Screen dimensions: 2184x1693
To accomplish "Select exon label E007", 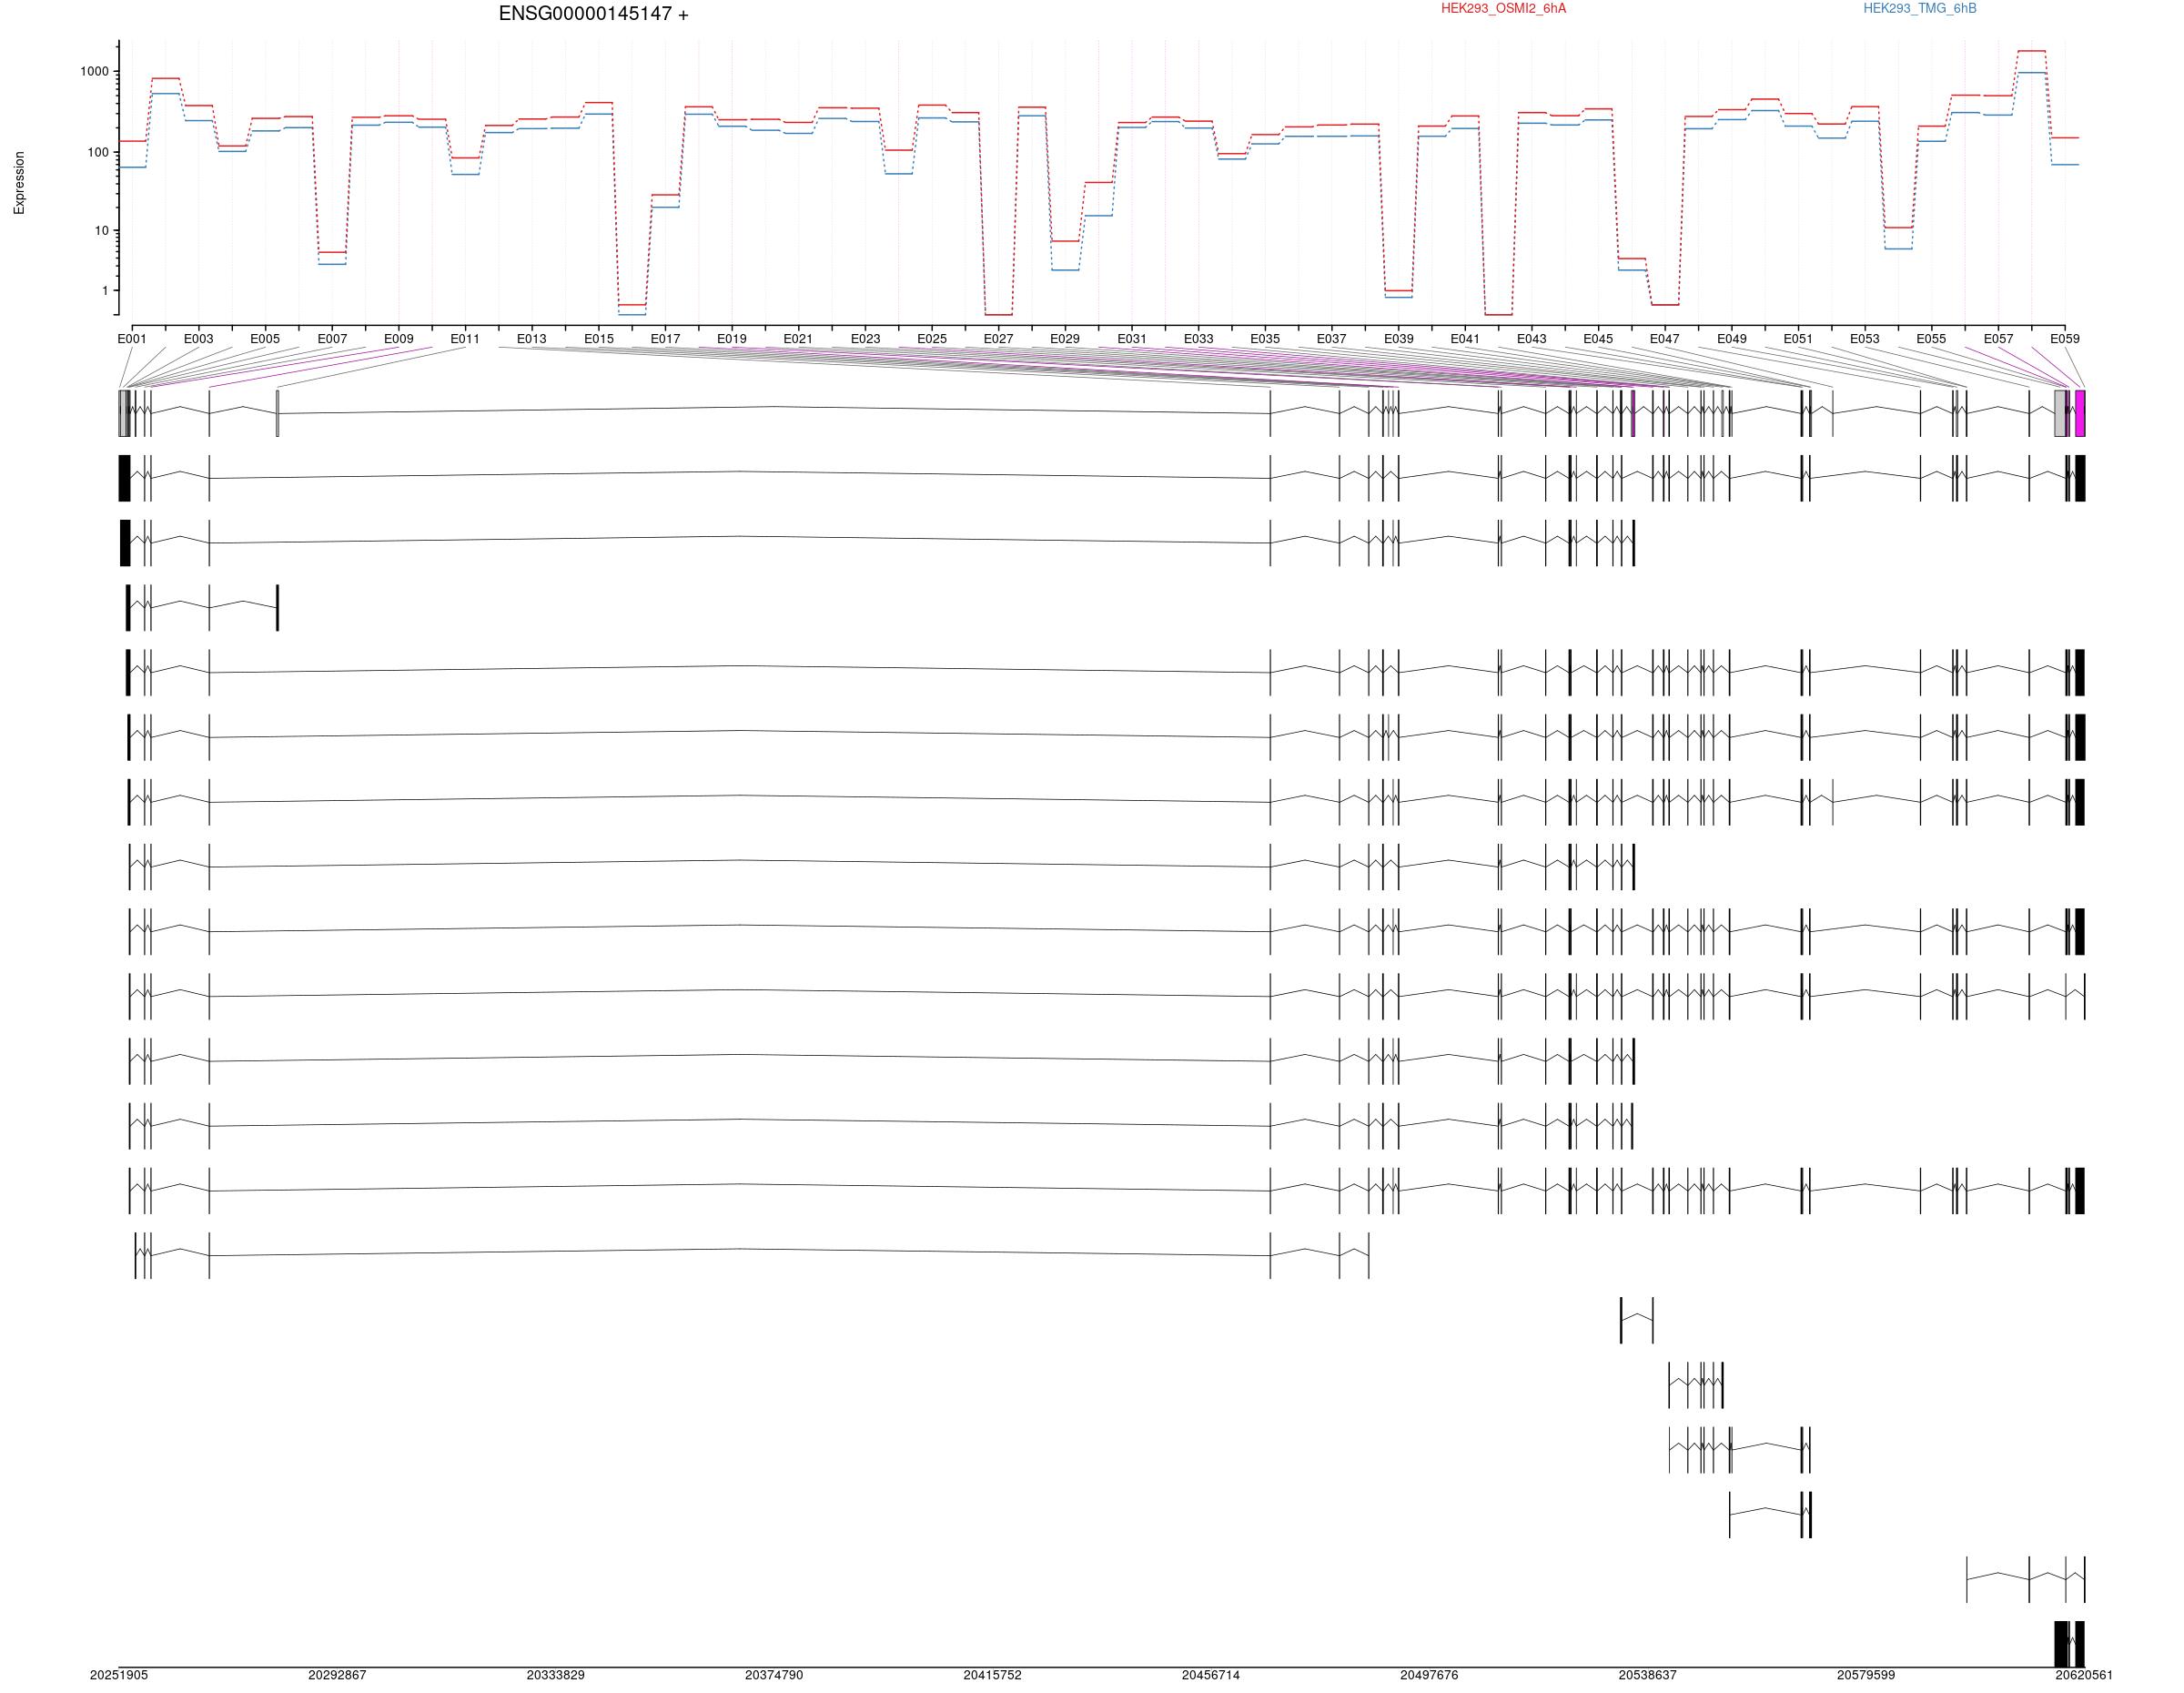I will [332, 339].
